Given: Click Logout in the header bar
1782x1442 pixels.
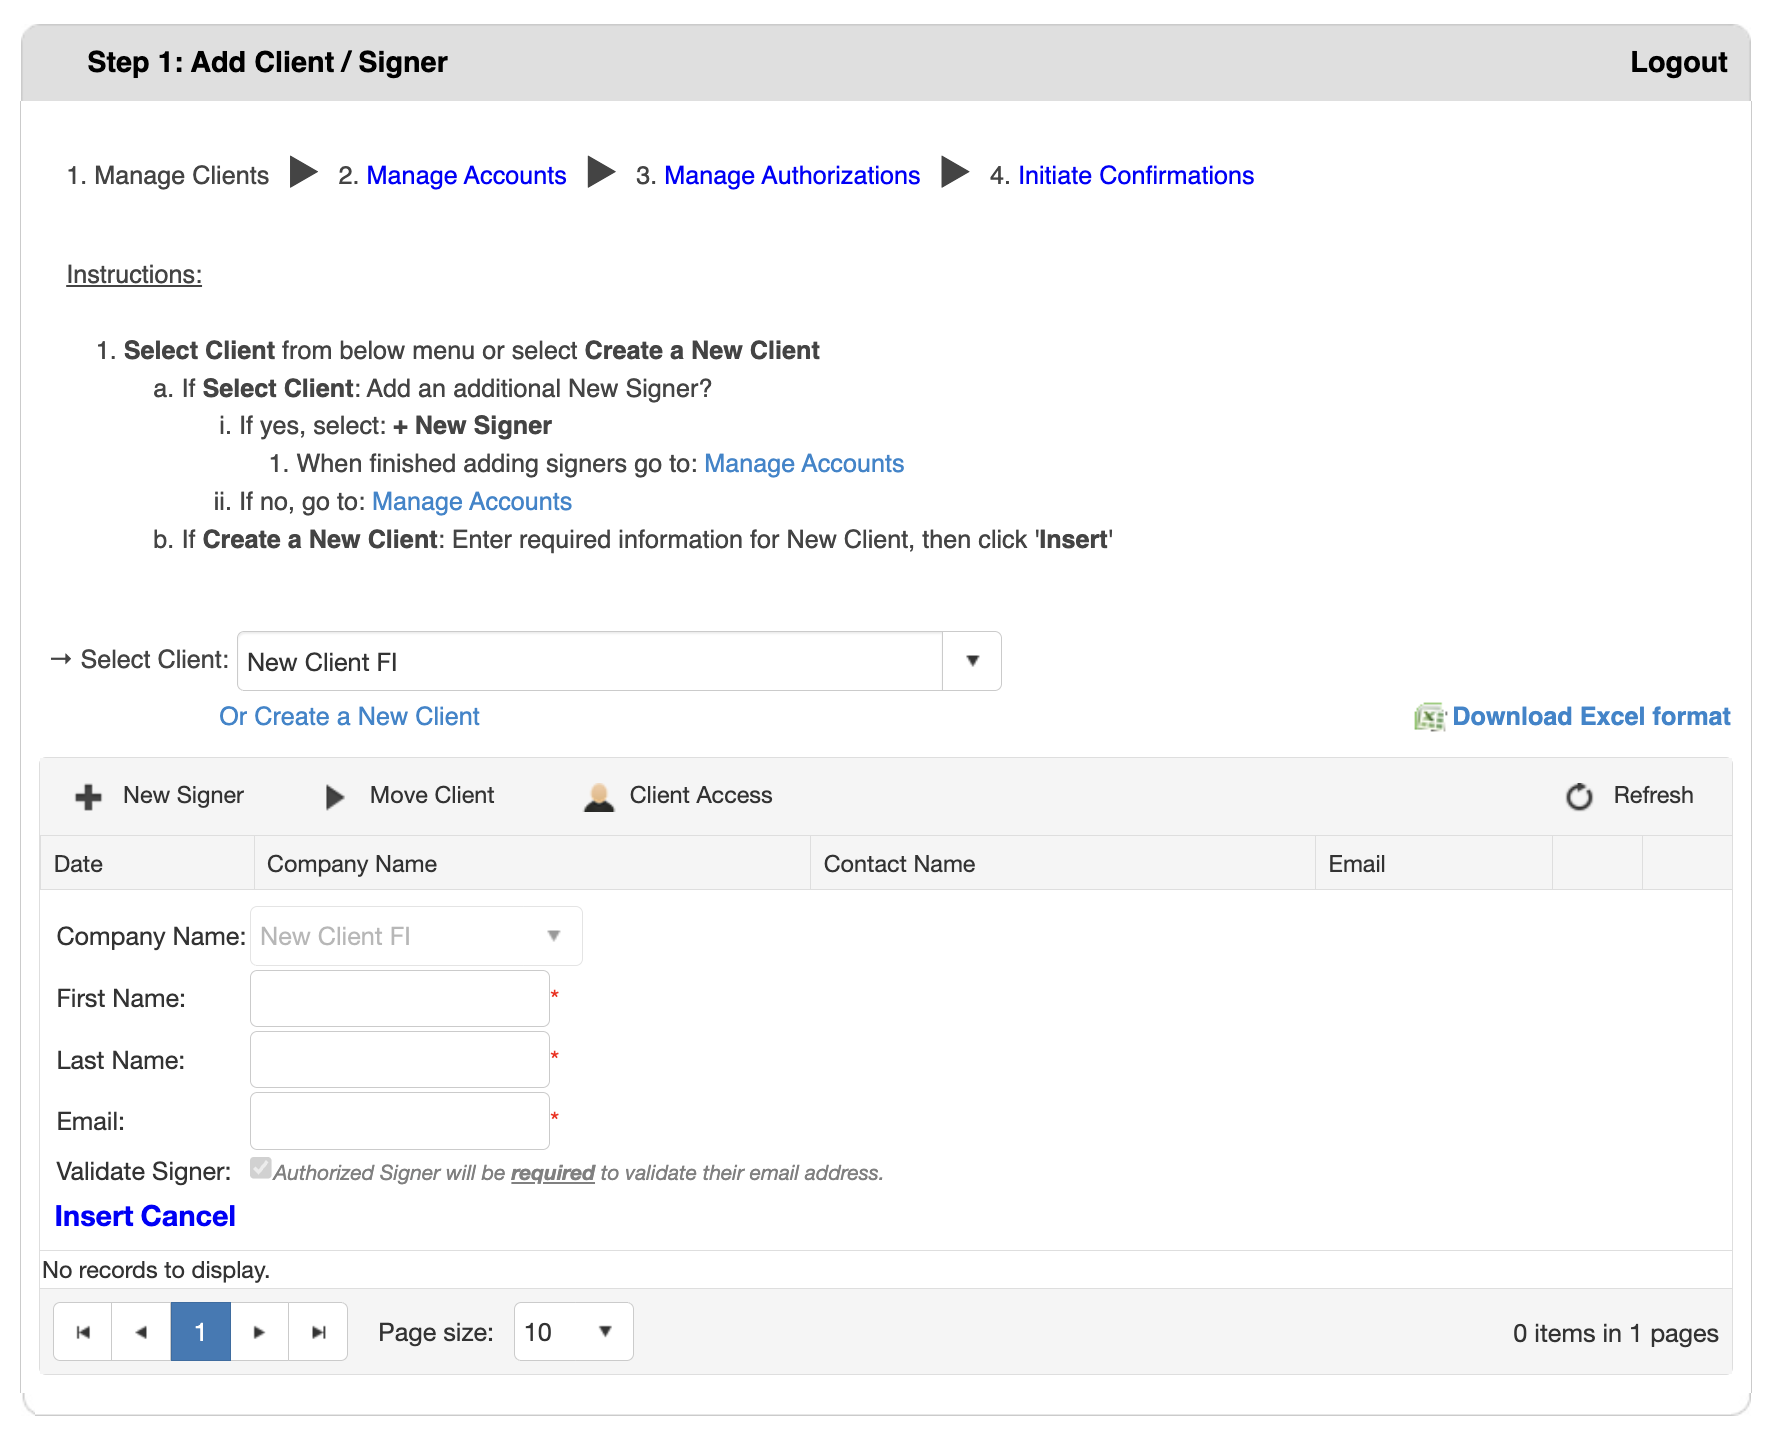Looking at the screenshot, I should click(x=1679, y=62).
